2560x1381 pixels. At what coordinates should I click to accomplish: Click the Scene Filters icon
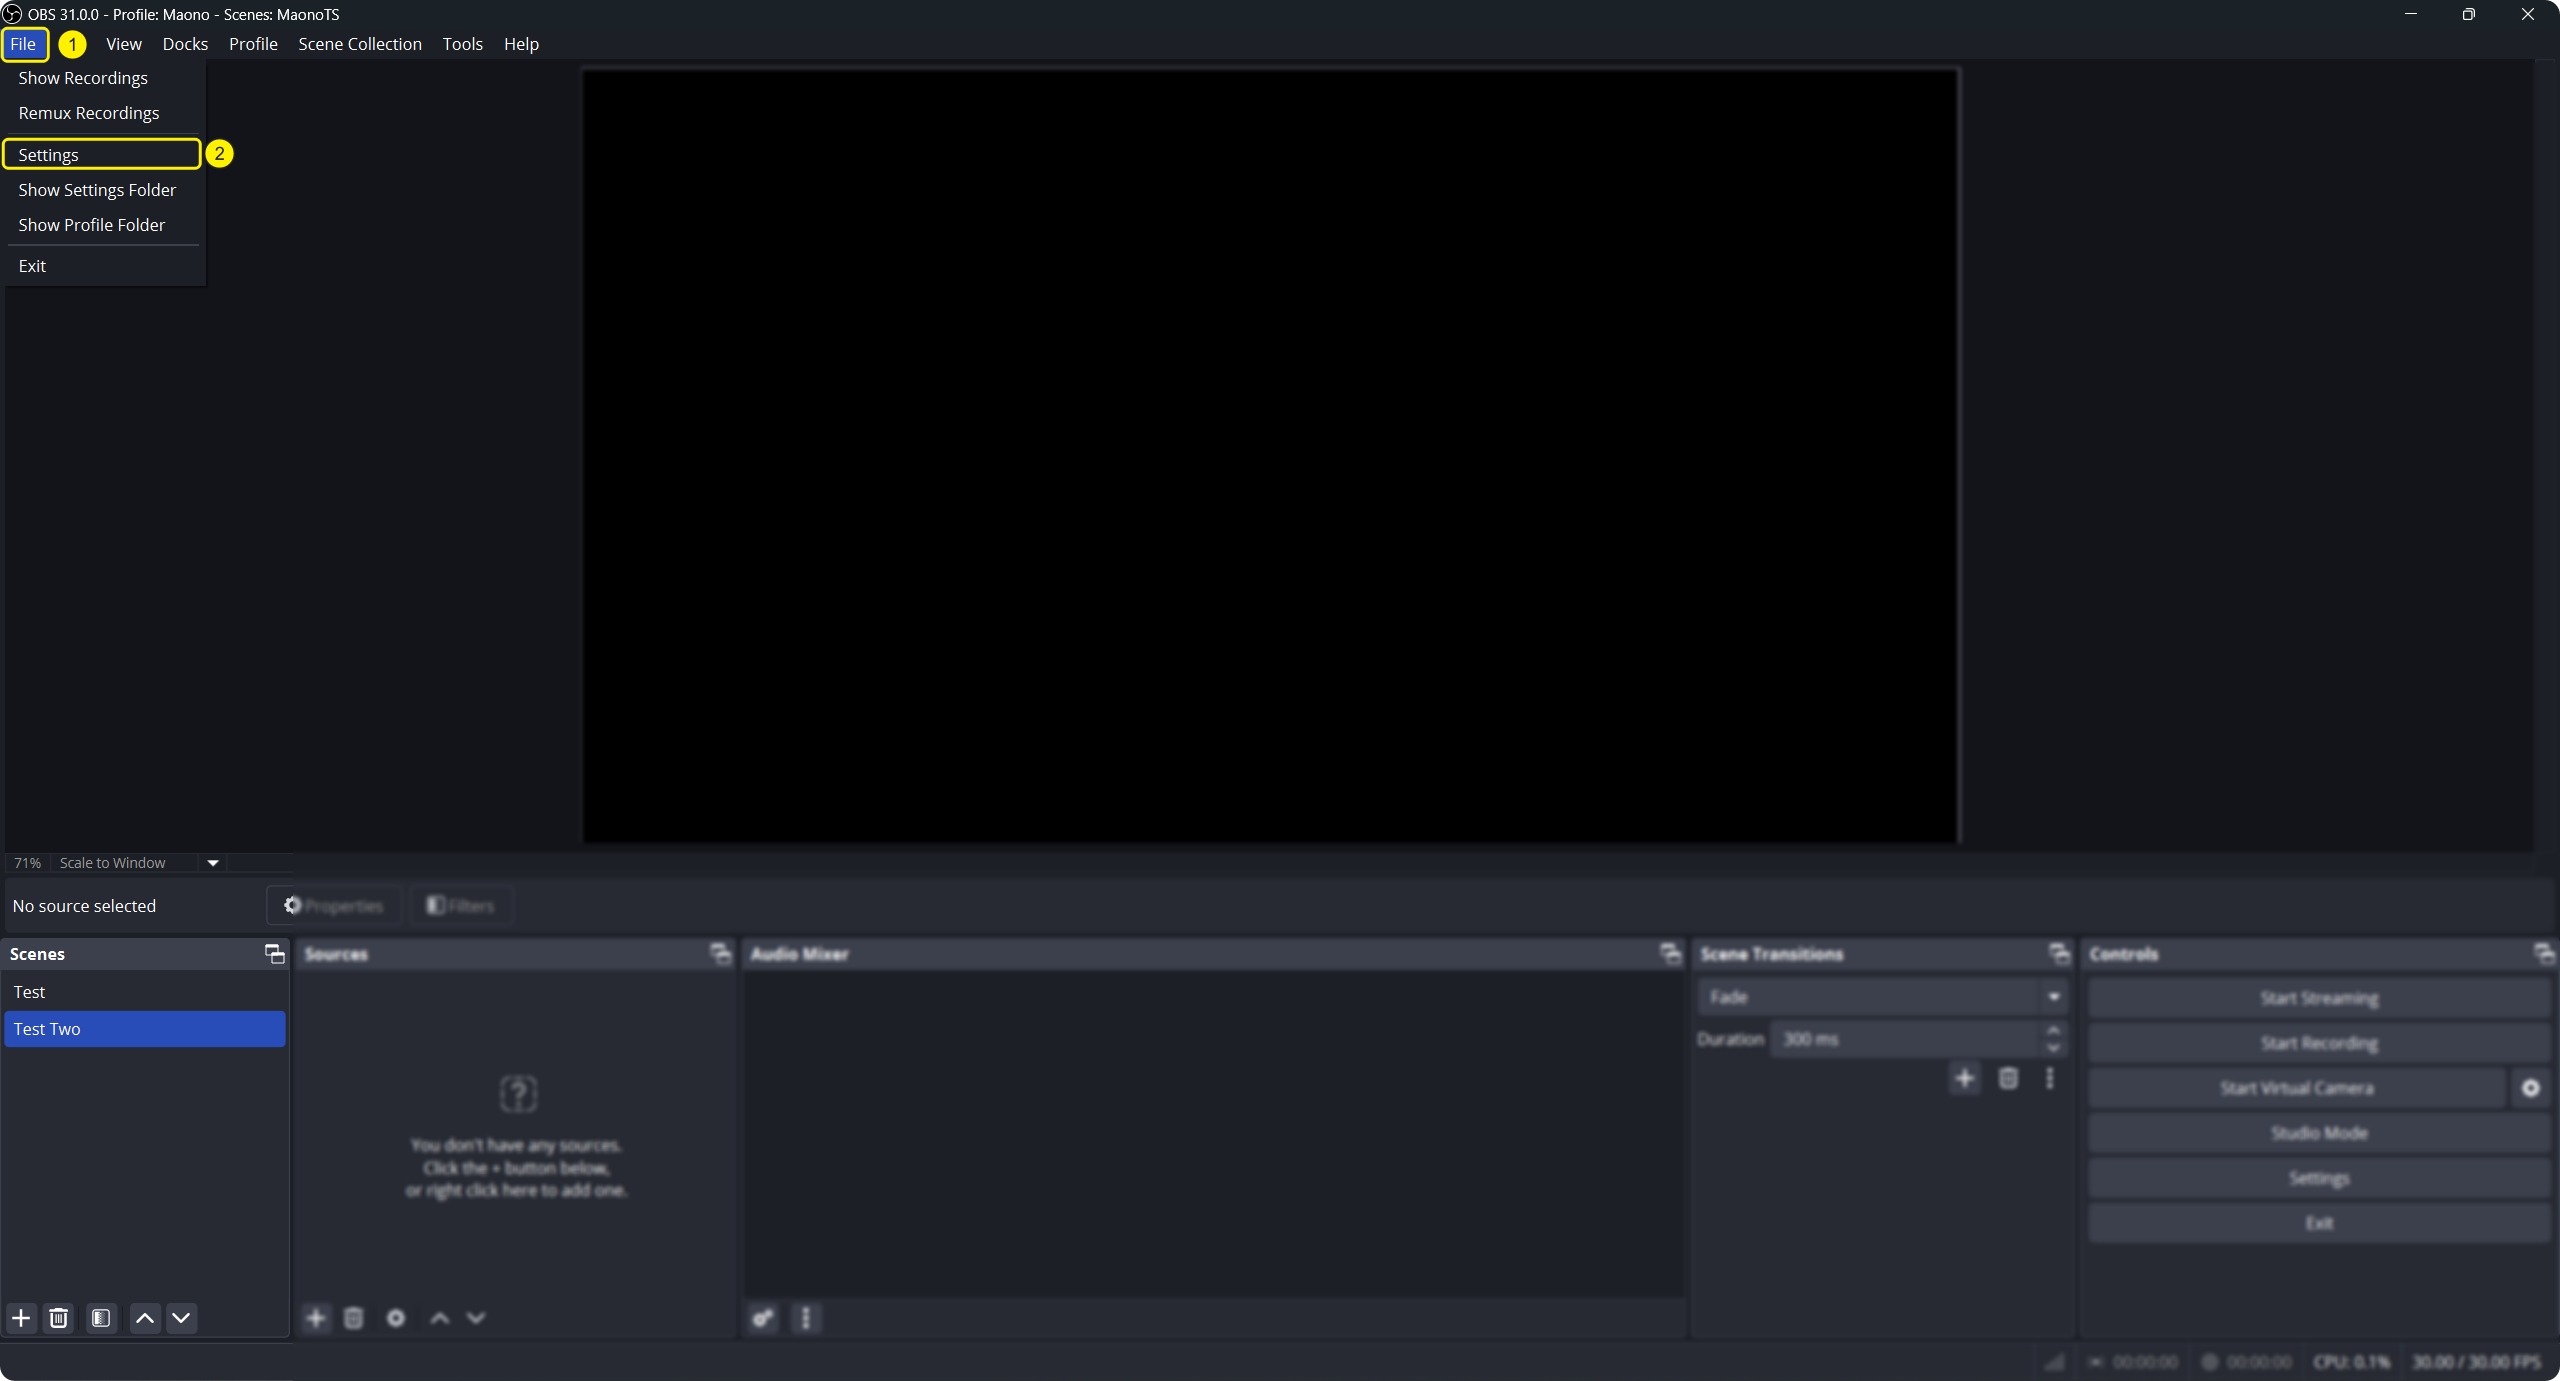pos(100,1318)
